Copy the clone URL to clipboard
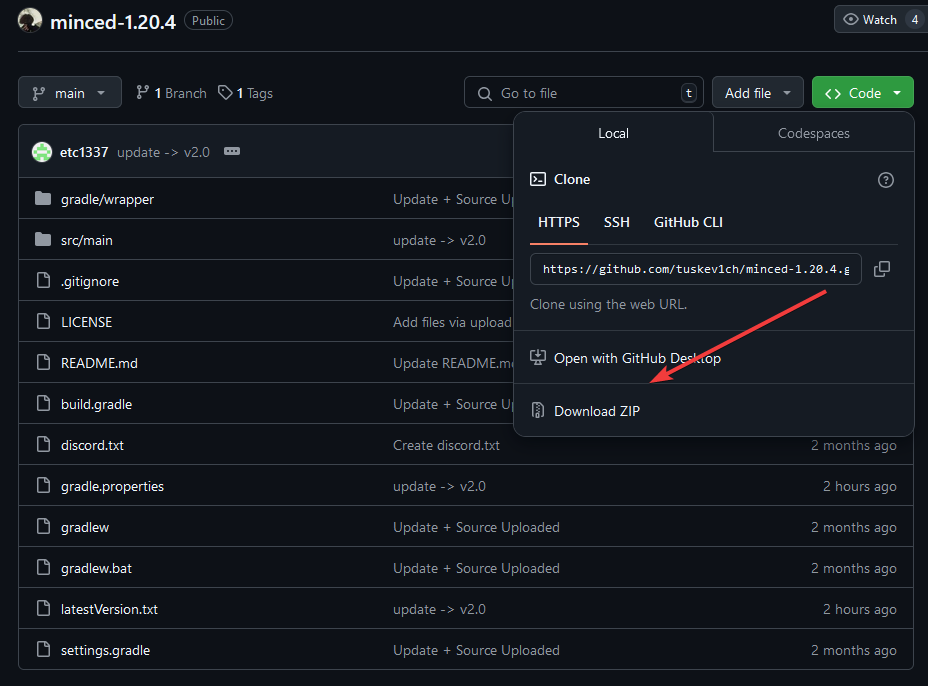Viewport: 928px width, 686px height. (x=882, y=269)
